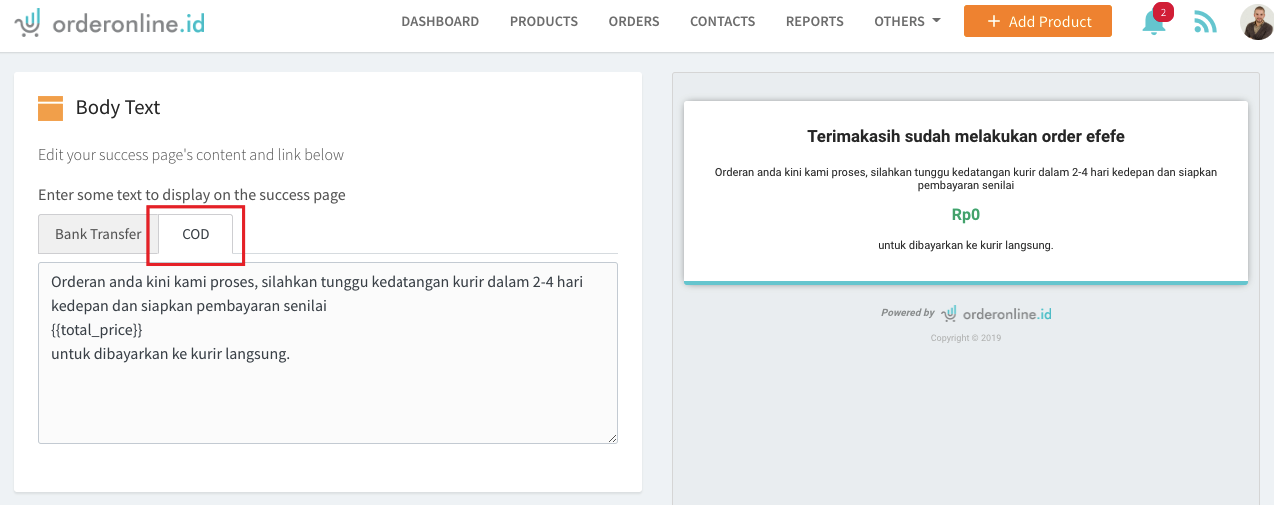Switch to the Bank Transfer tab

pos(98,234)
